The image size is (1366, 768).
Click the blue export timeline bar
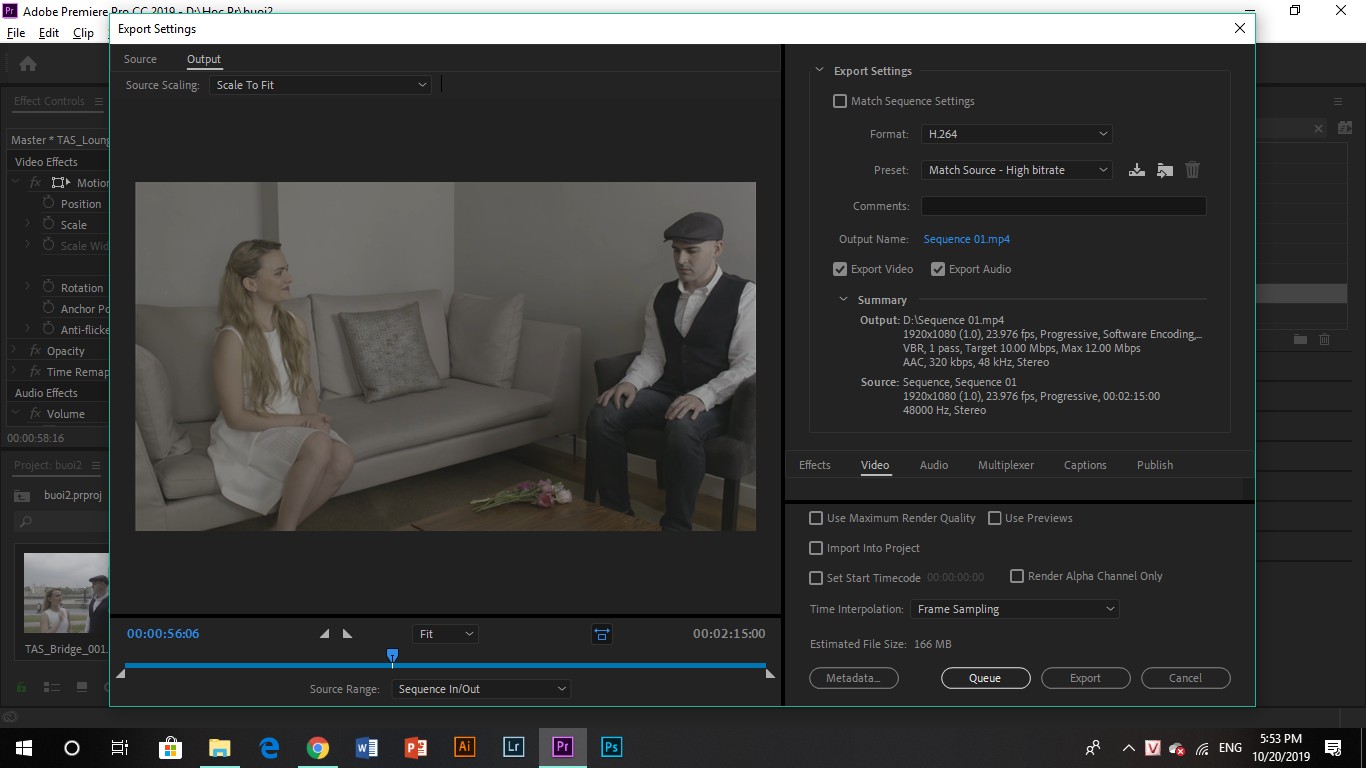(445, 665)
